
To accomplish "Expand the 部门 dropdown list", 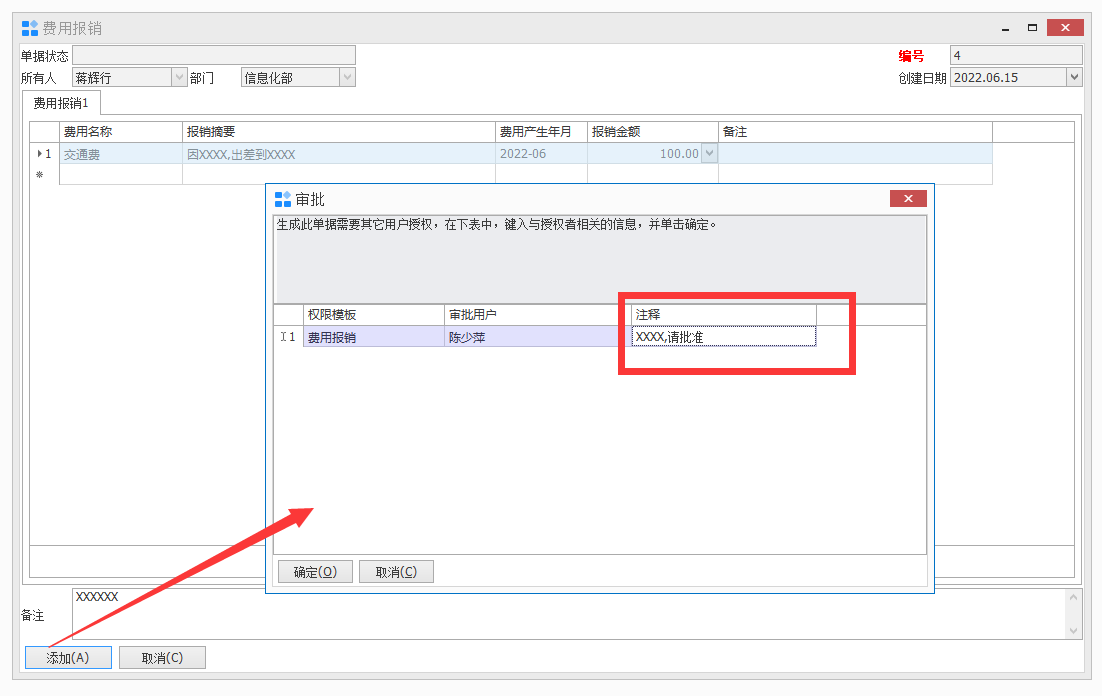I will point(347,77).
